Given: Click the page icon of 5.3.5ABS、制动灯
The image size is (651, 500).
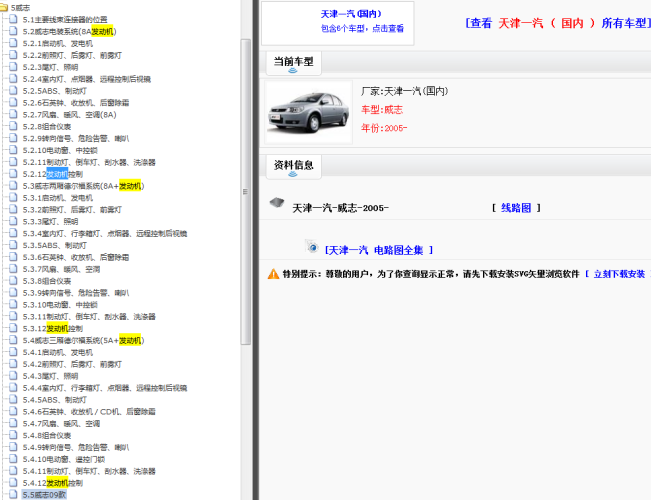Looking at the screenshot, I should (13, 245).
